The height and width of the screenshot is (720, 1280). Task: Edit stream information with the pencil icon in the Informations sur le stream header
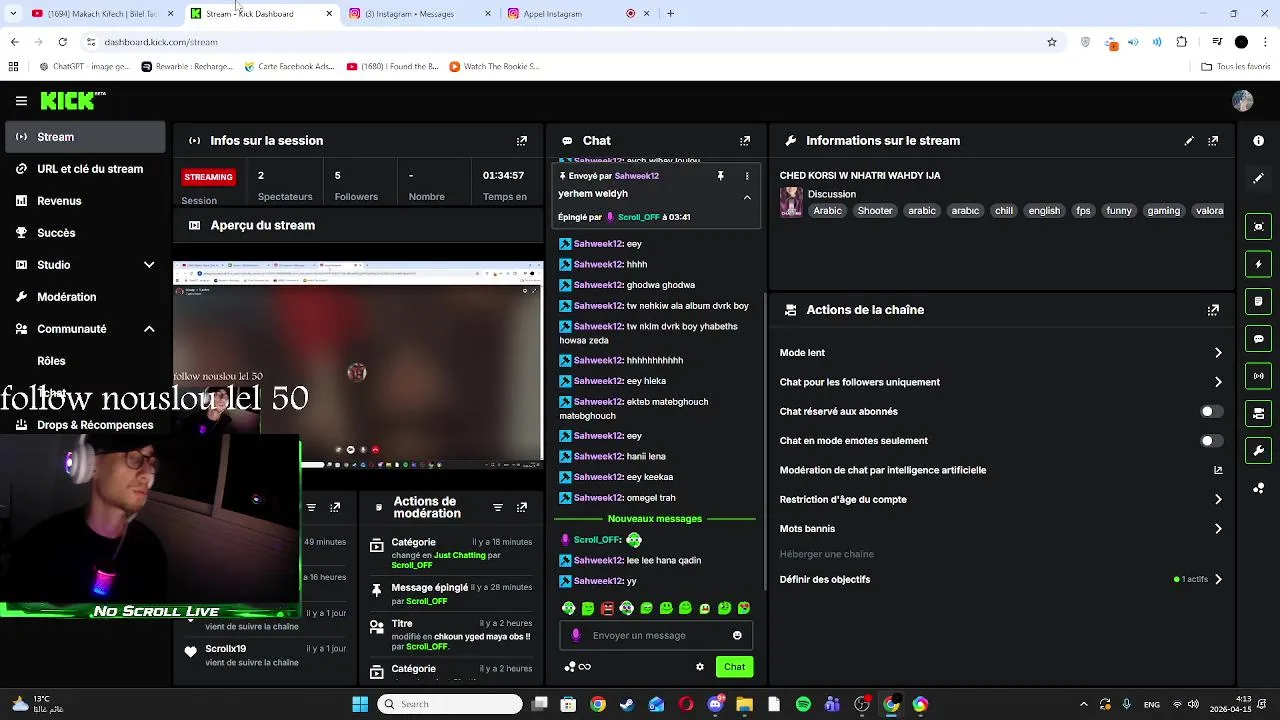point(1189,141)
